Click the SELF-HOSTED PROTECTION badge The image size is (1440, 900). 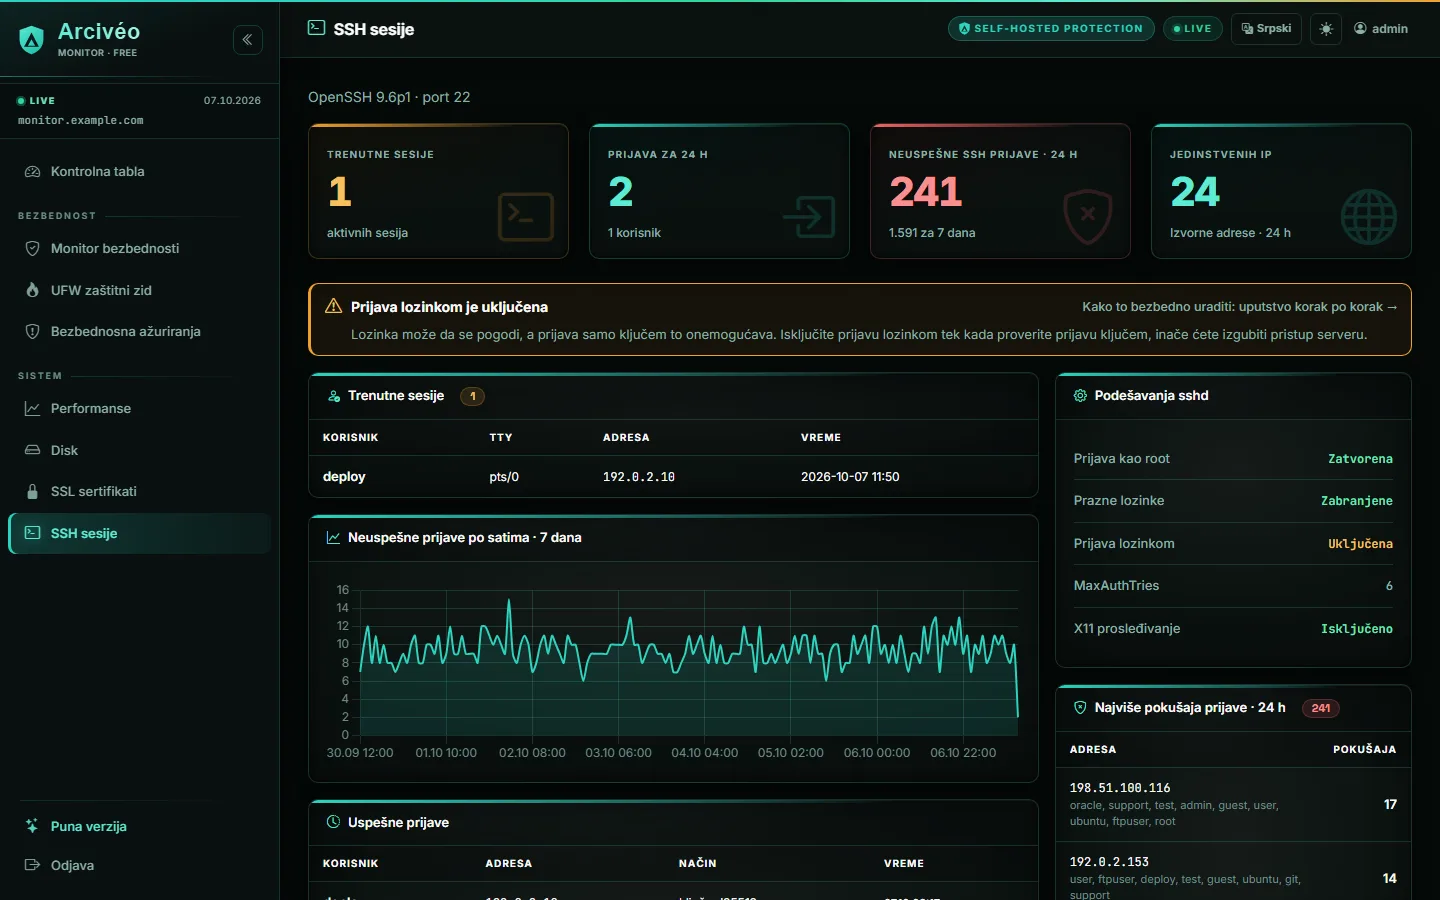[1051, 29]
